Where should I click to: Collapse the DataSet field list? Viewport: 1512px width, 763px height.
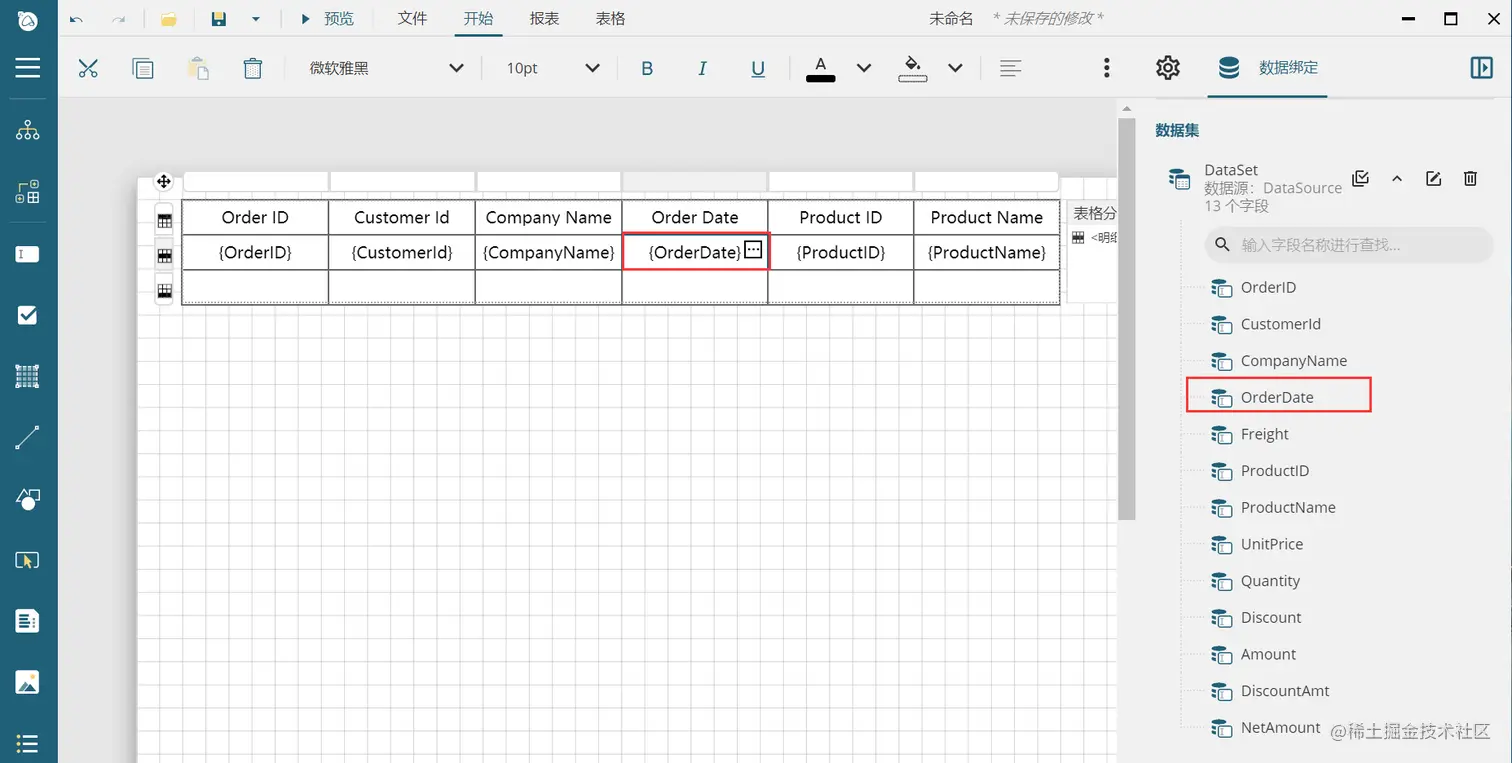1397,178
